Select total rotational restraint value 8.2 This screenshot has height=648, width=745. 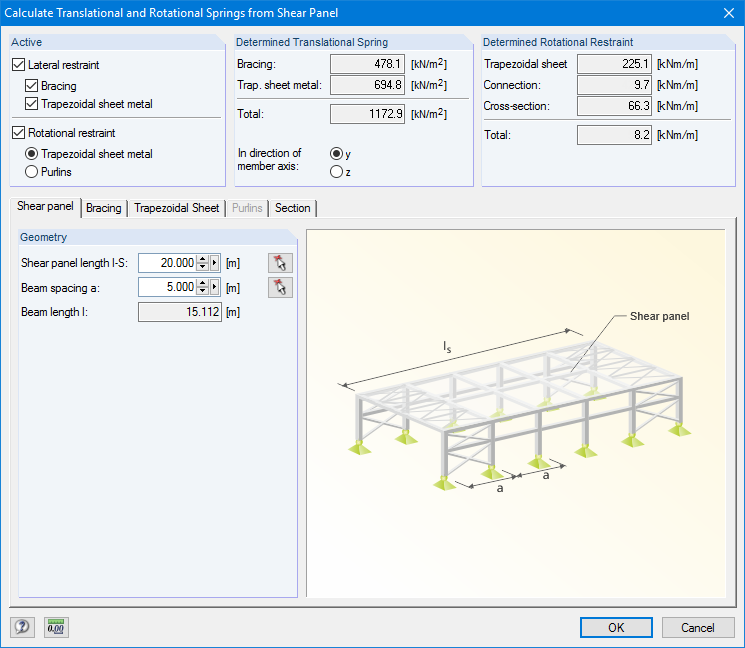(614, 135)
